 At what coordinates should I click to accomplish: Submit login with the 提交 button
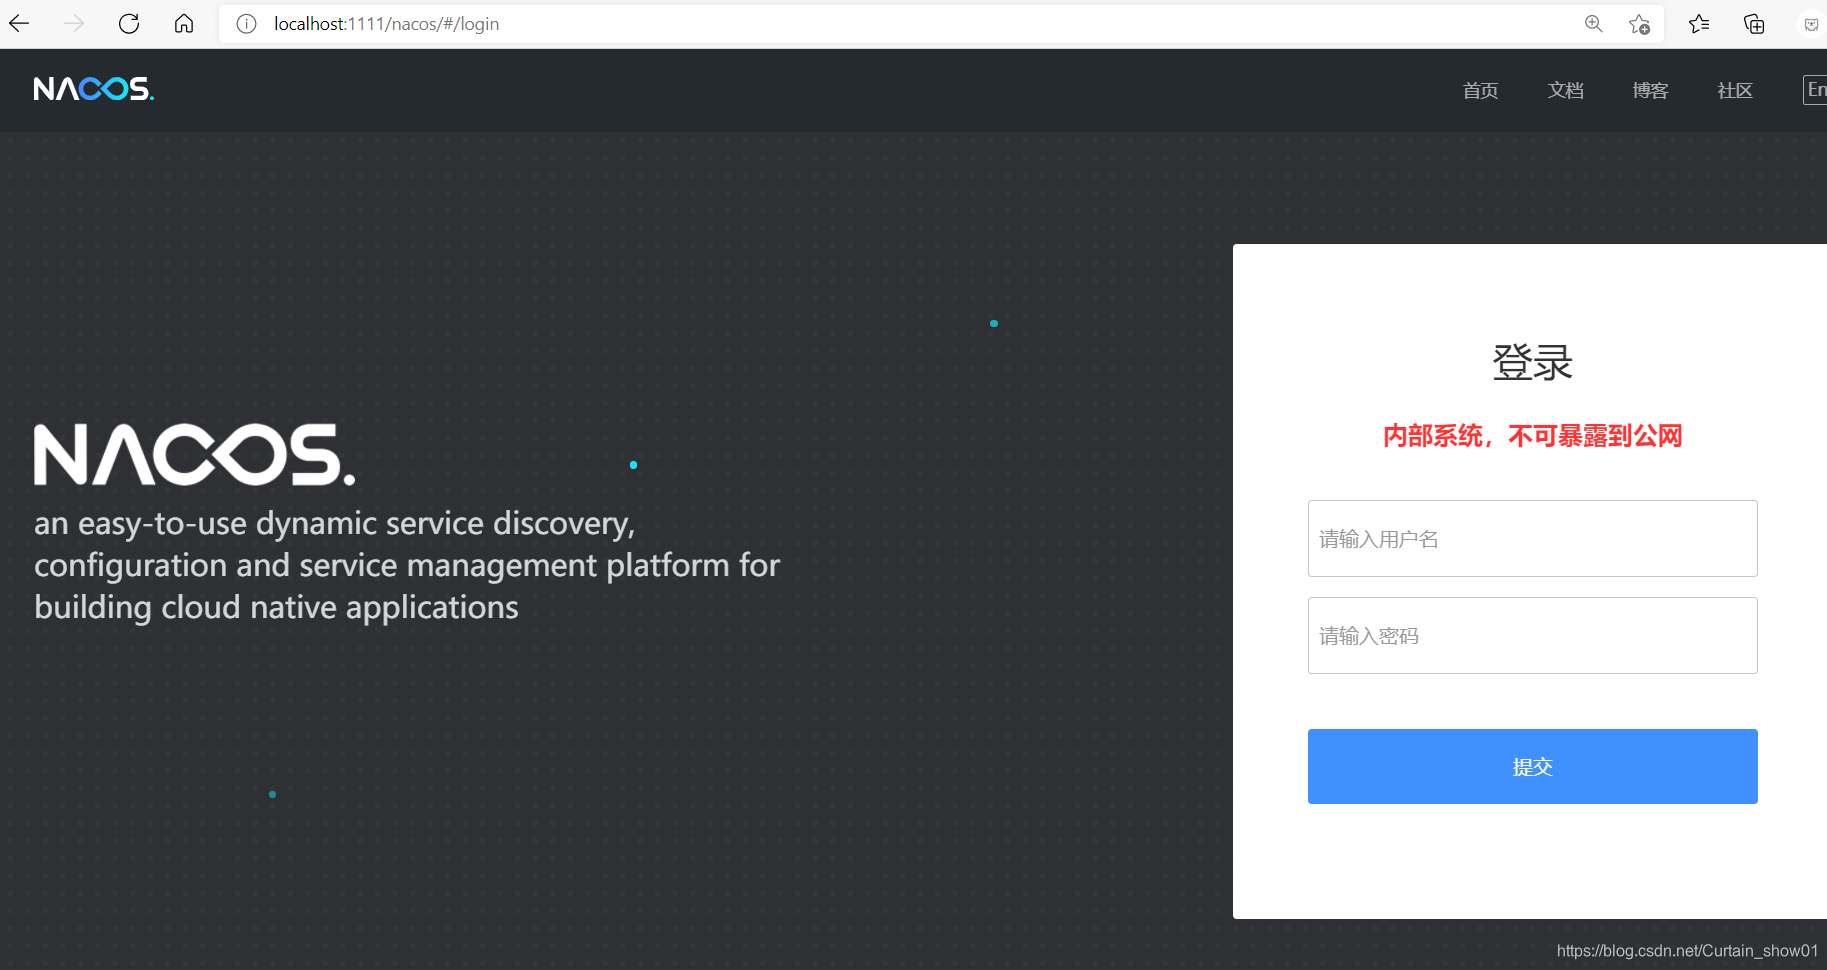pyautogui.click(x=1532, y=766)
